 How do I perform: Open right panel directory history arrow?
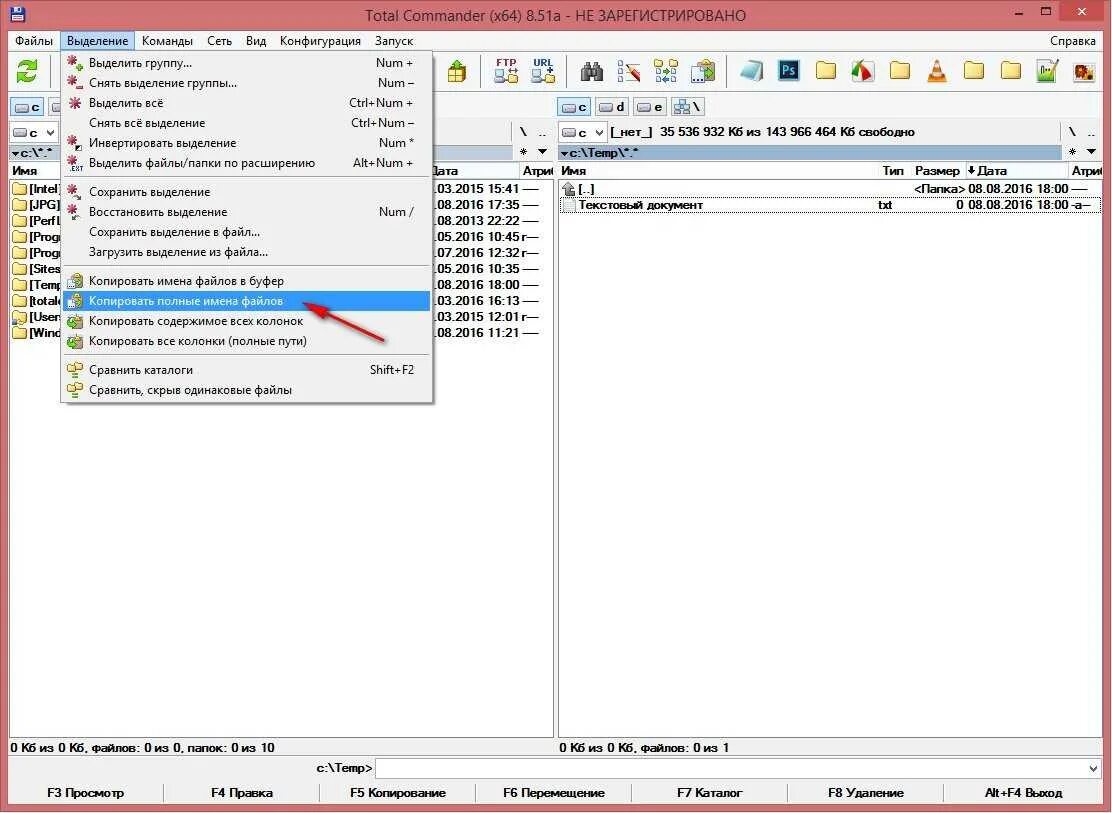pos(1091,152)
